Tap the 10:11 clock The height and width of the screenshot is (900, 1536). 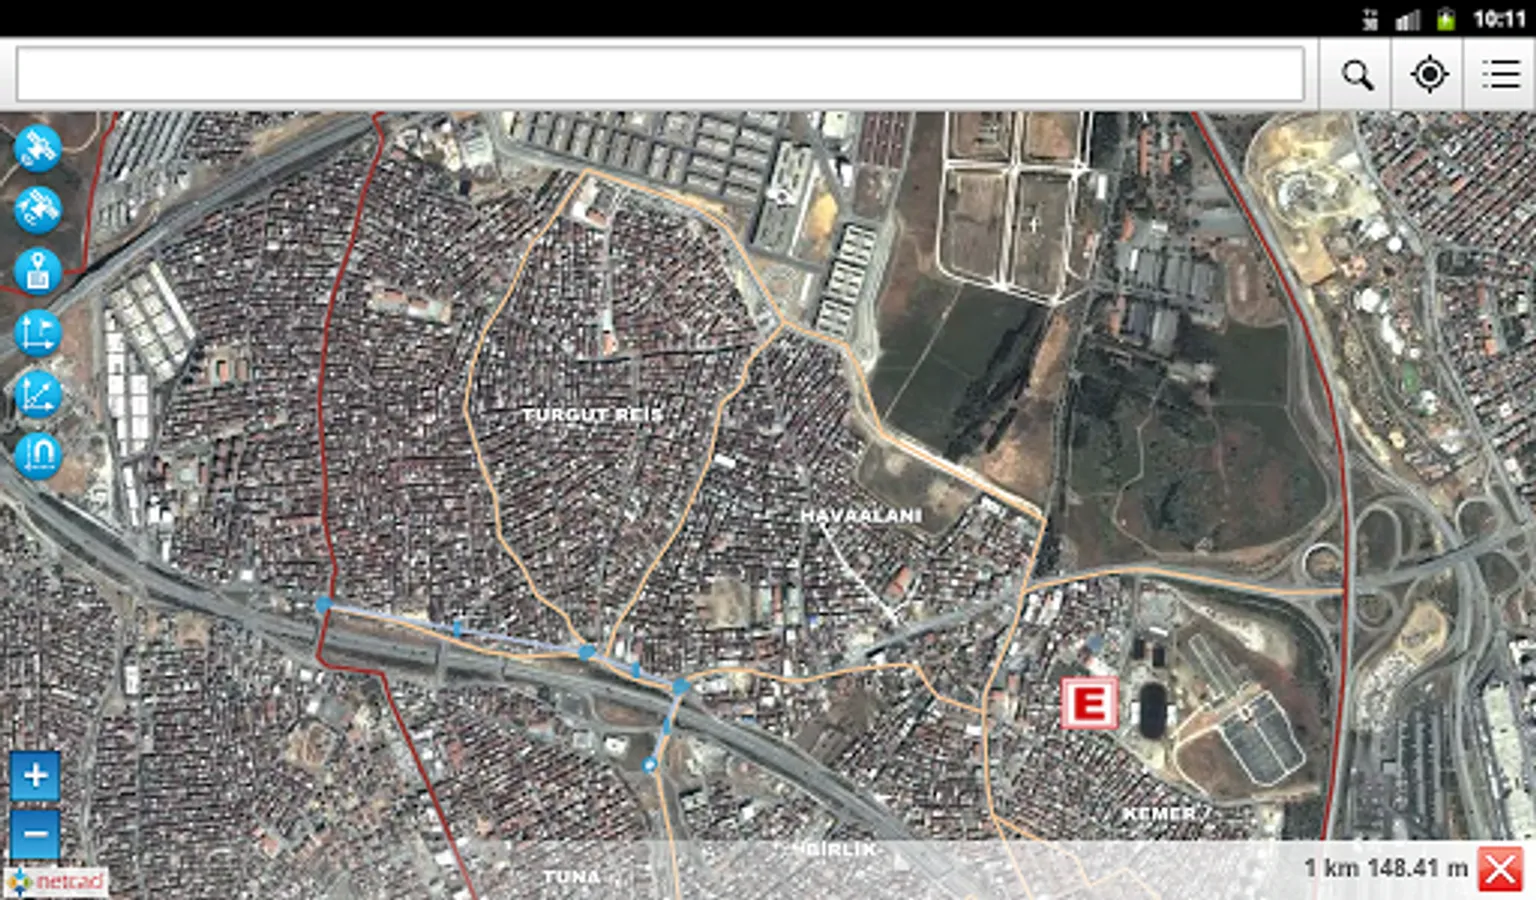[x=1499, y=19]
